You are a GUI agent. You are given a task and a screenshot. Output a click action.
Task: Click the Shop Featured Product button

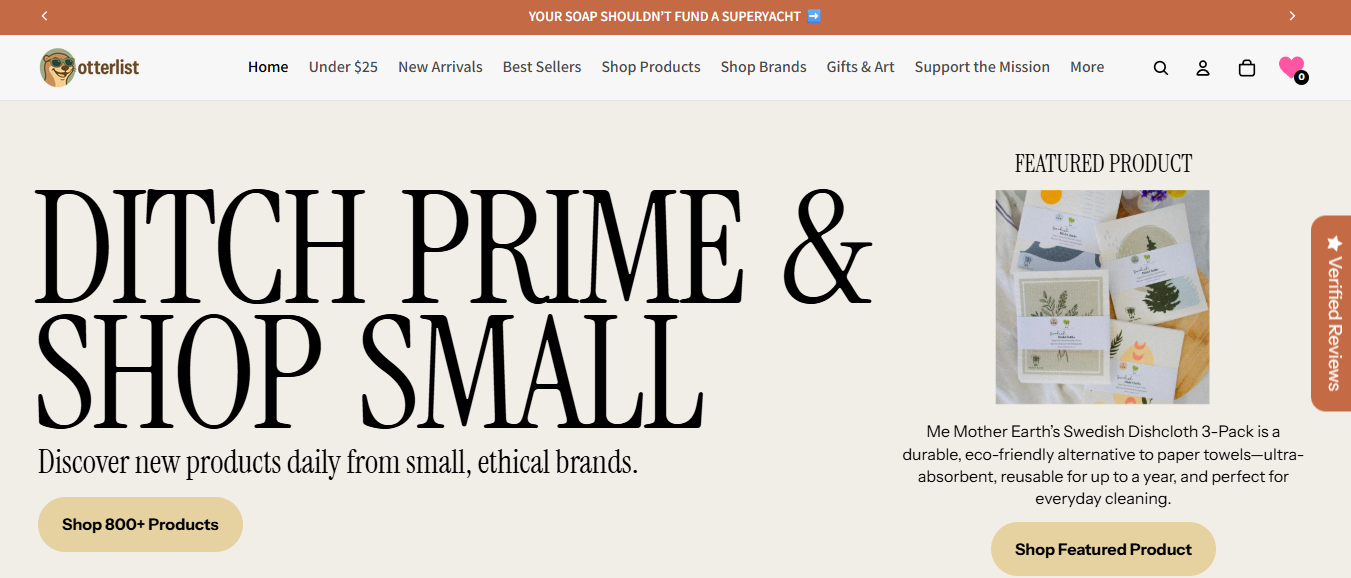tap(1103, 549)
